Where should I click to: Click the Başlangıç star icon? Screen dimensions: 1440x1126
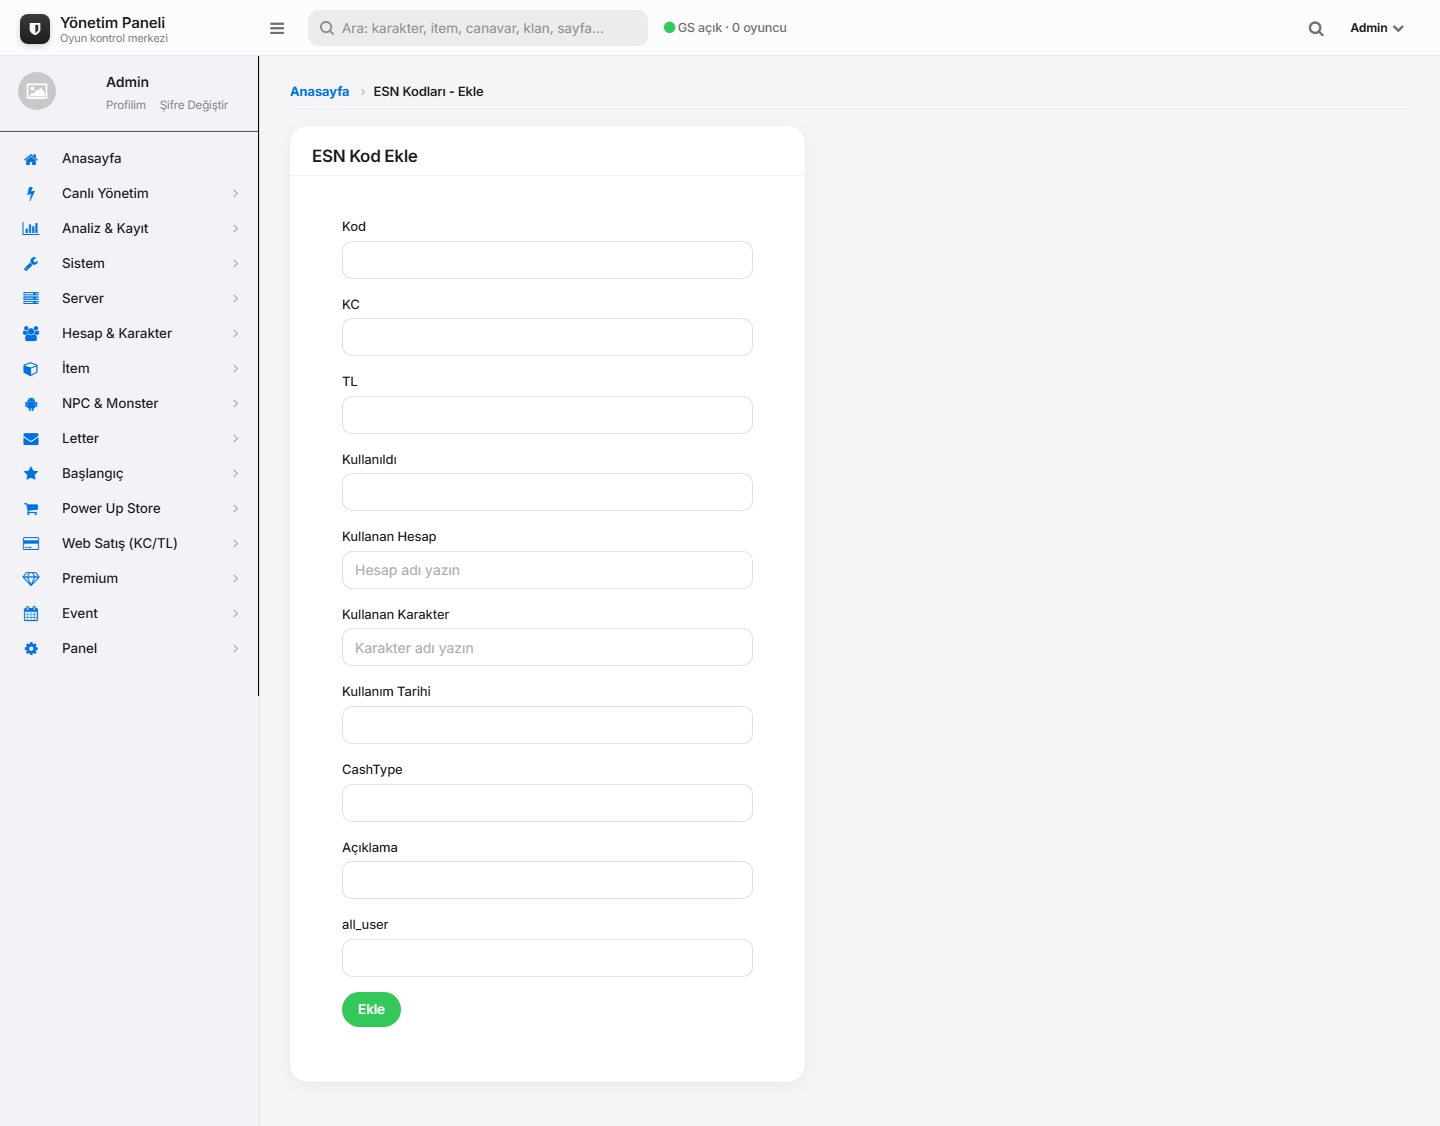[x=31, y=474]
